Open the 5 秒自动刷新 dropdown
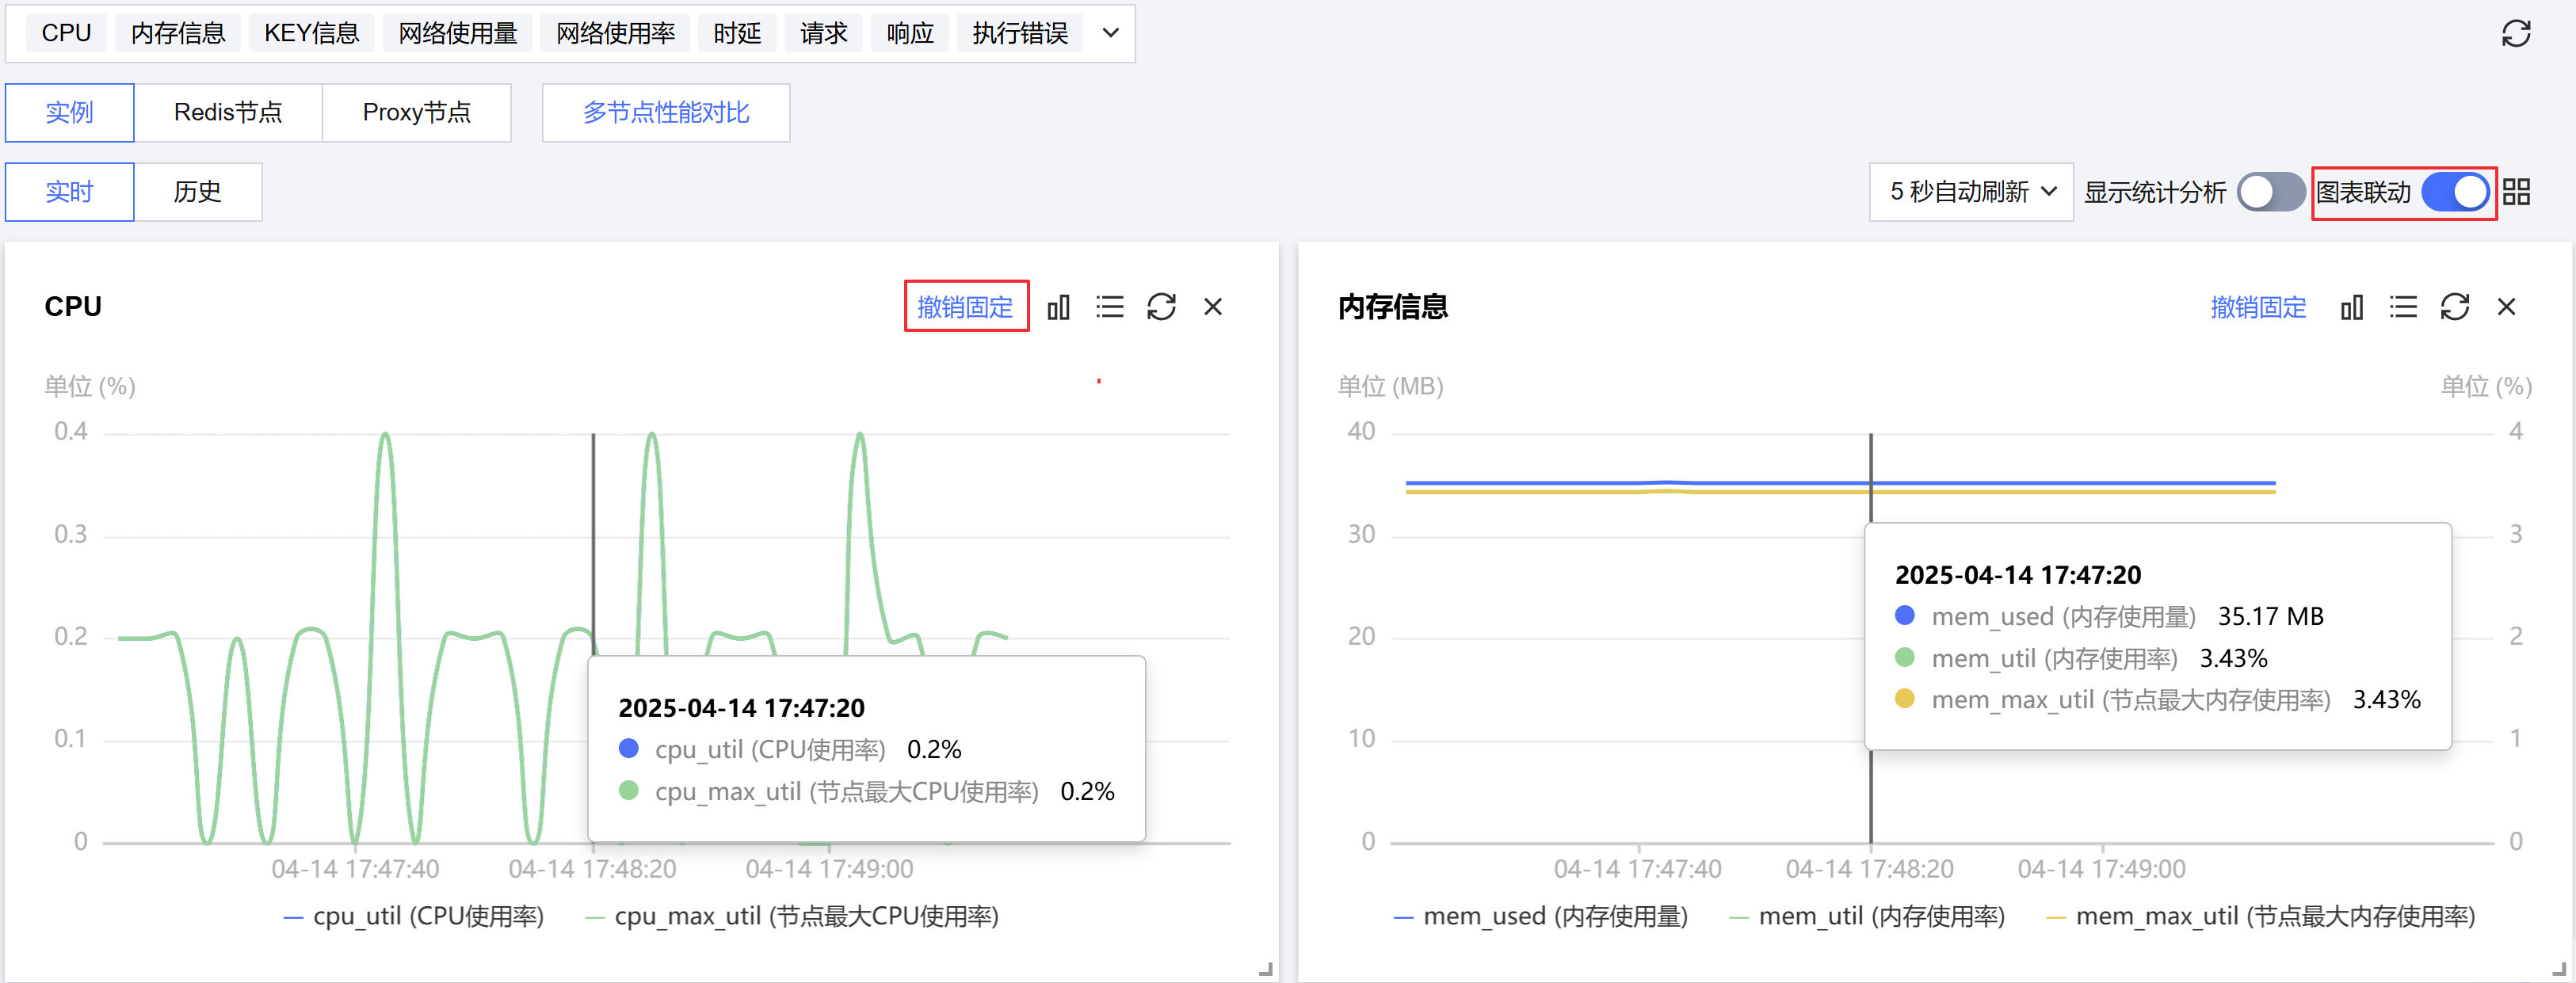 [1970, 192]
